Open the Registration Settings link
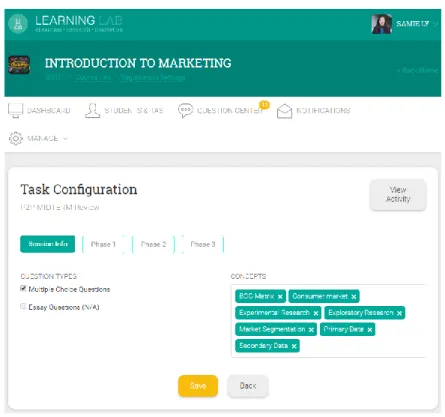Image resolution: width=445 pixels, height=417 pixels. pyautogui.click(x=153, y=77)
